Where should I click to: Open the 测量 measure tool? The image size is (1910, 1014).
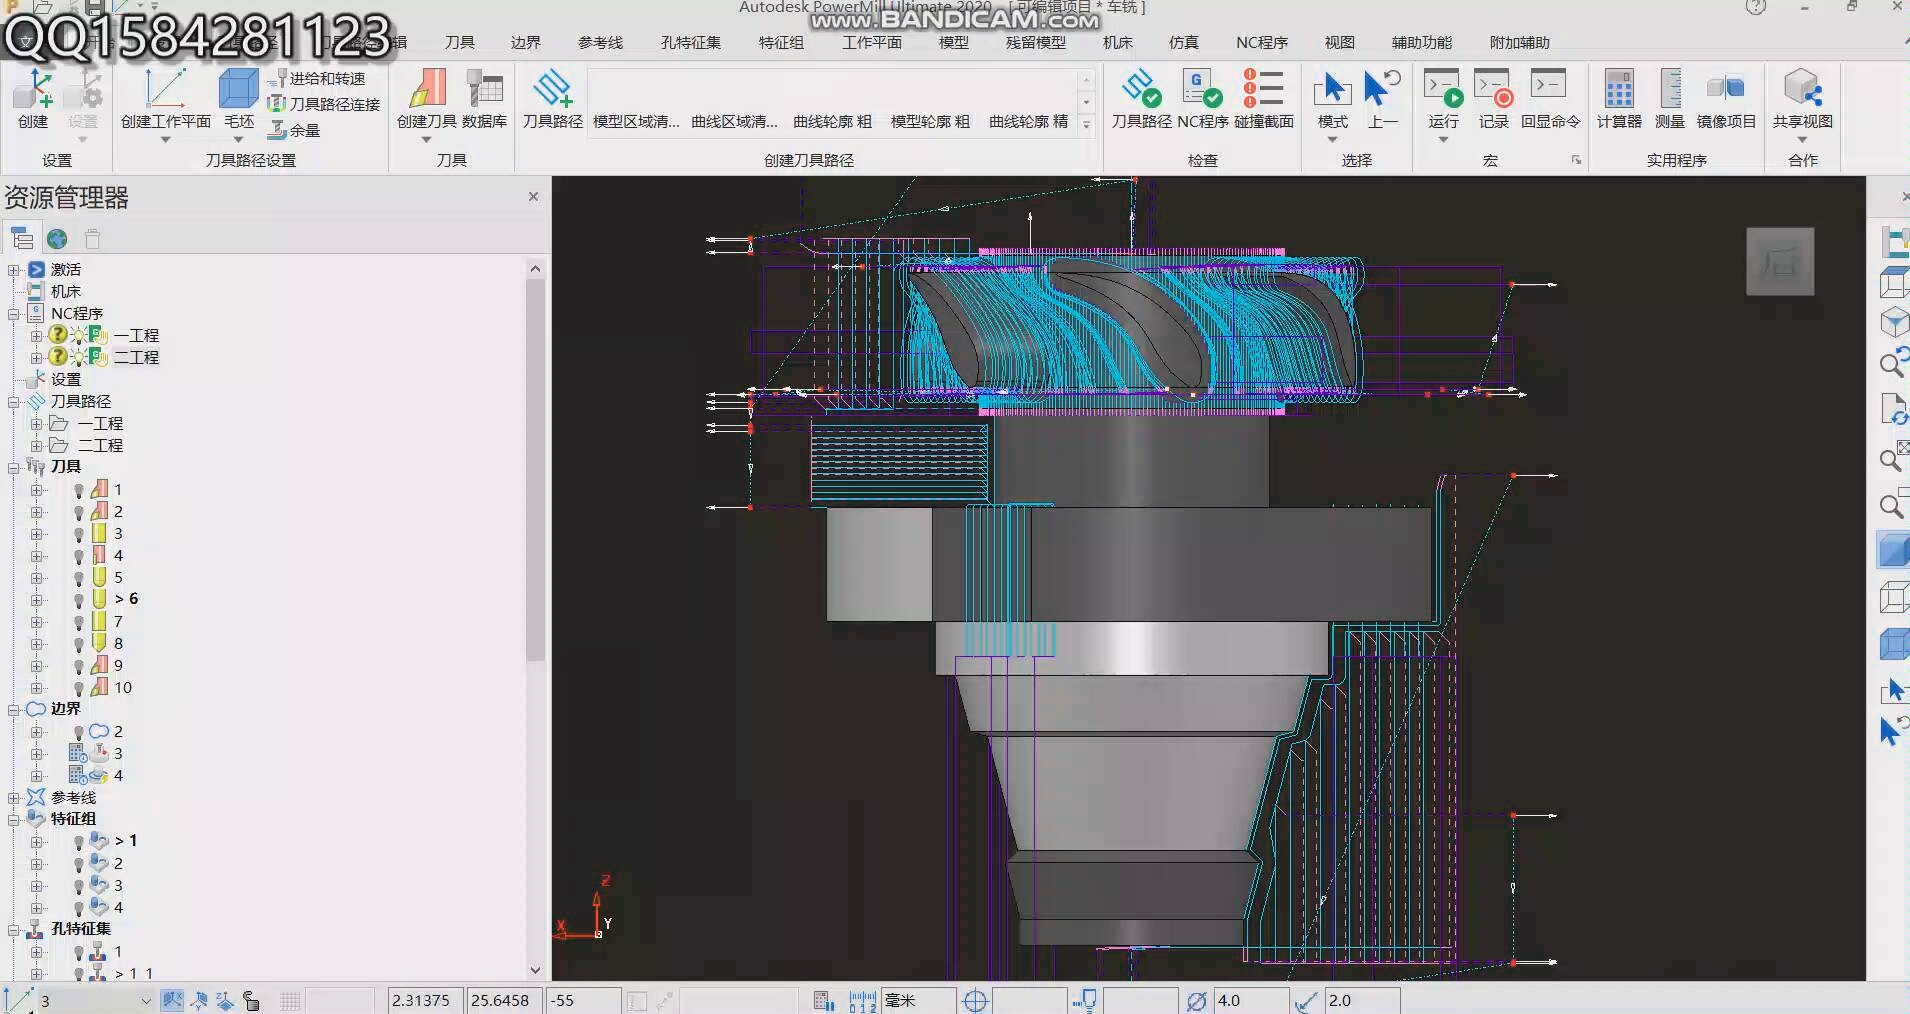[x=1669, y=99]
